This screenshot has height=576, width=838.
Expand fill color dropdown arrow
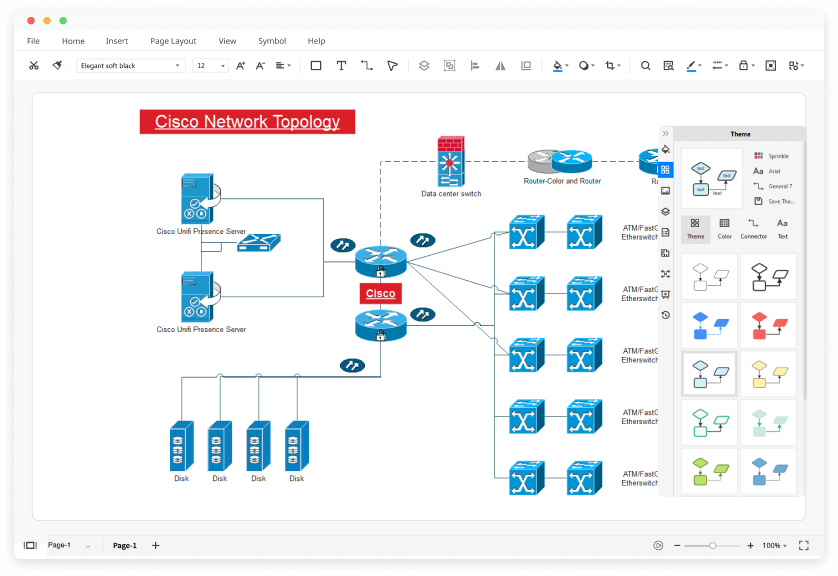pyautogui.click(x=567, y=66)
